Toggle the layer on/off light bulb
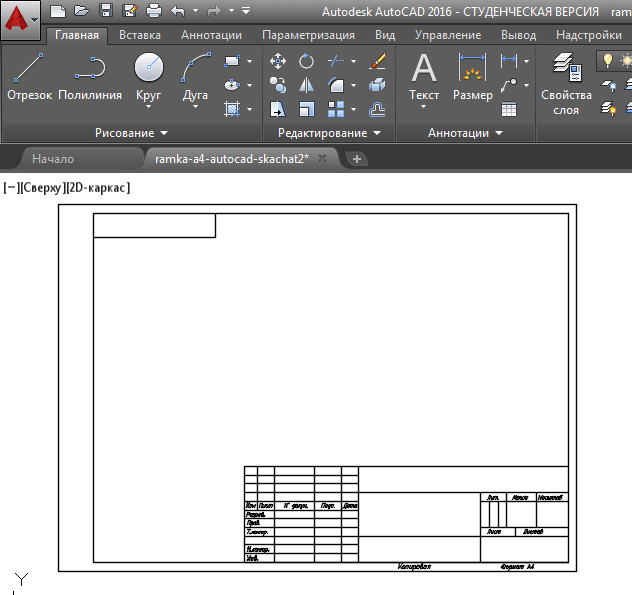The width and height of the screenshot is (632, 595). coord(607,61)
